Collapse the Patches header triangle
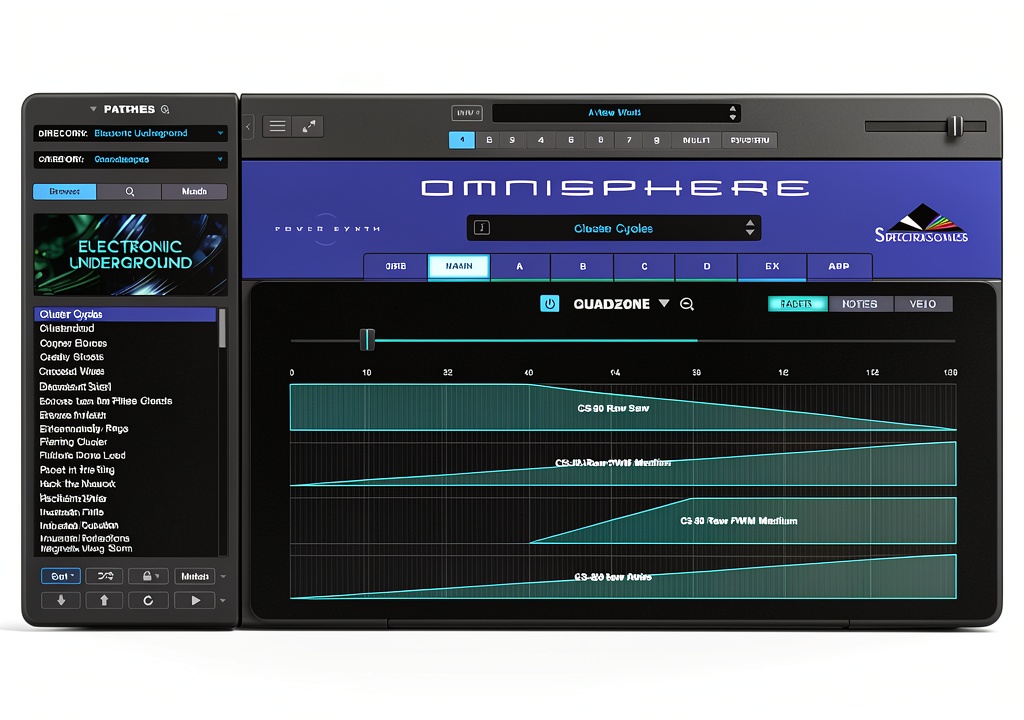This screenshot has width=1024, height=720. click(93, 109)
